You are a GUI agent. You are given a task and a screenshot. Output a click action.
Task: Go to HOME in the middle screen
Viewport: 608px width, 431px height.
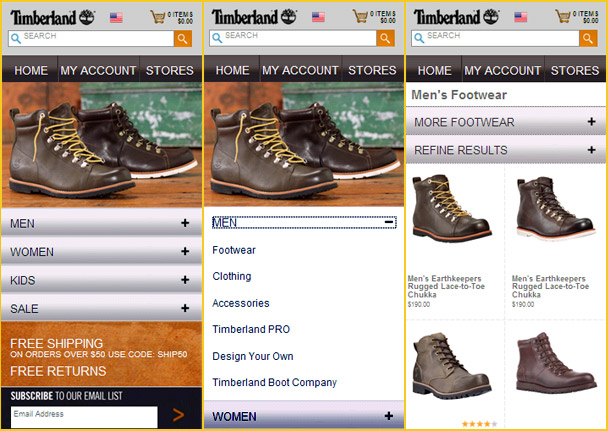pos(232,70)
